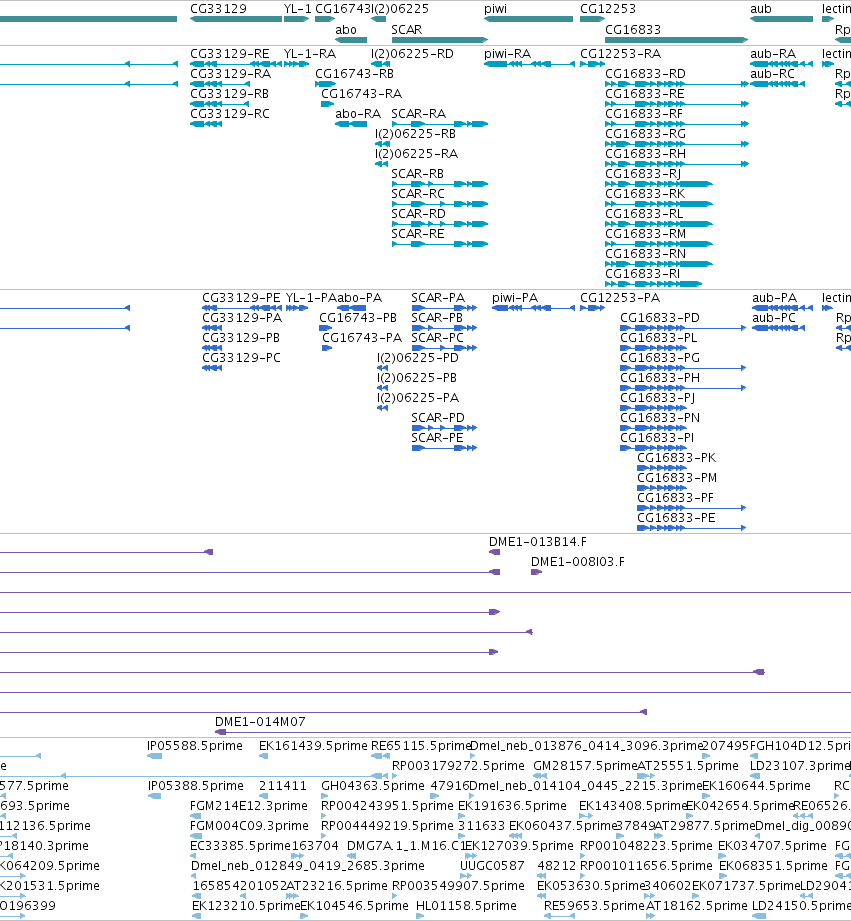Click EST EC33385.5prime
Image resolution: width=851 pixels, height=921 pixels.
click(x=193, y=856)
